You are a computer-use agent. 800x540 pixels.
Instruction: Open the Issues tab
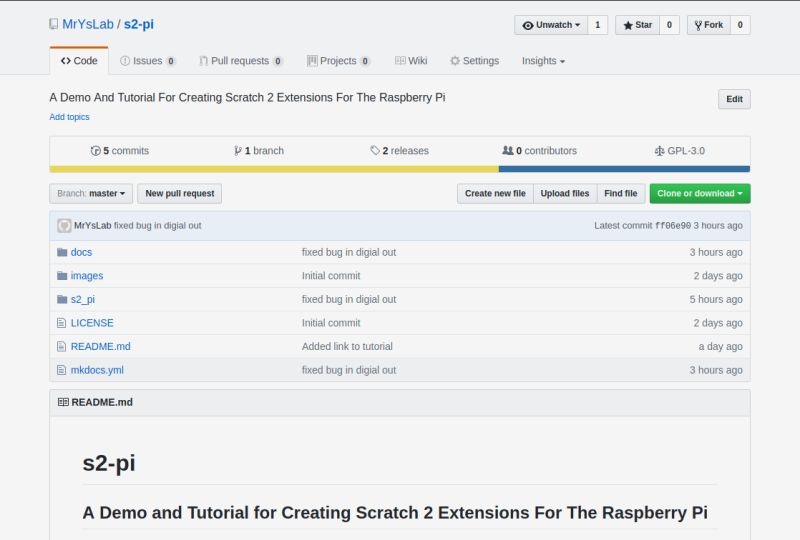pos(148,61)
